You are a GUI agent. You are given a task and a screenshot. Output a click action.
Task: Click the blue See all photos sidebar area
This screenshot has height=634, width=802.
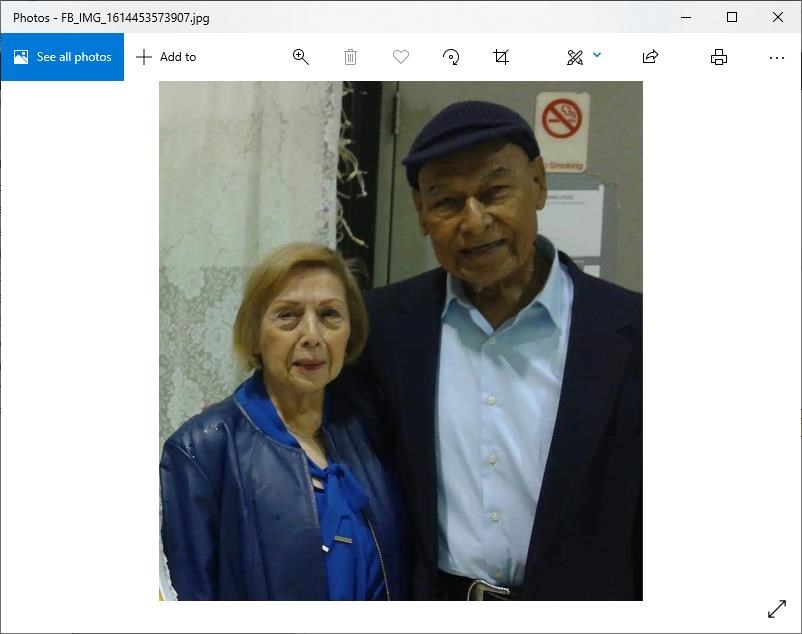(x=61, y=57)
